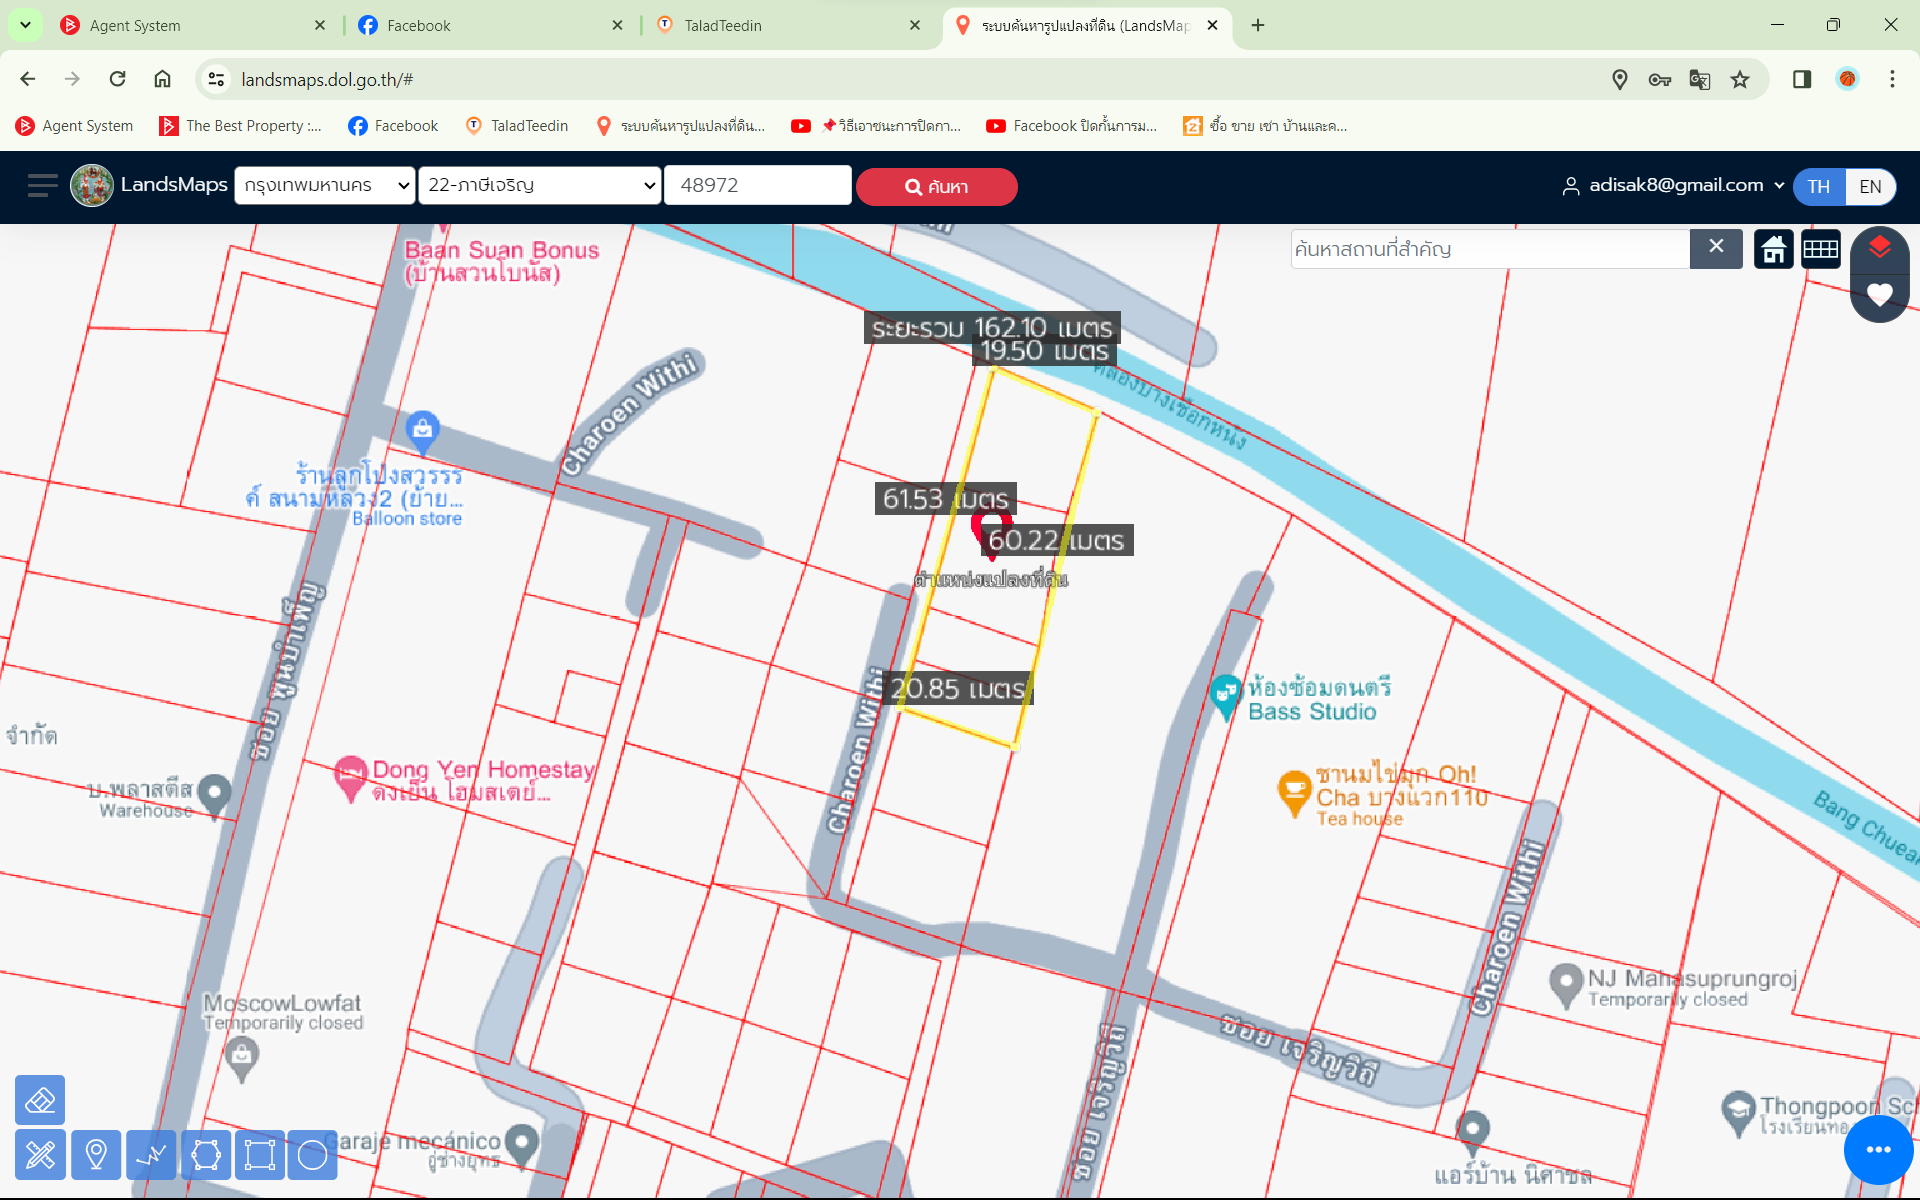The image size is (1920, 1200).
Task: Click the MoscowLowfat map marker
Action: tap(241, 1058)
